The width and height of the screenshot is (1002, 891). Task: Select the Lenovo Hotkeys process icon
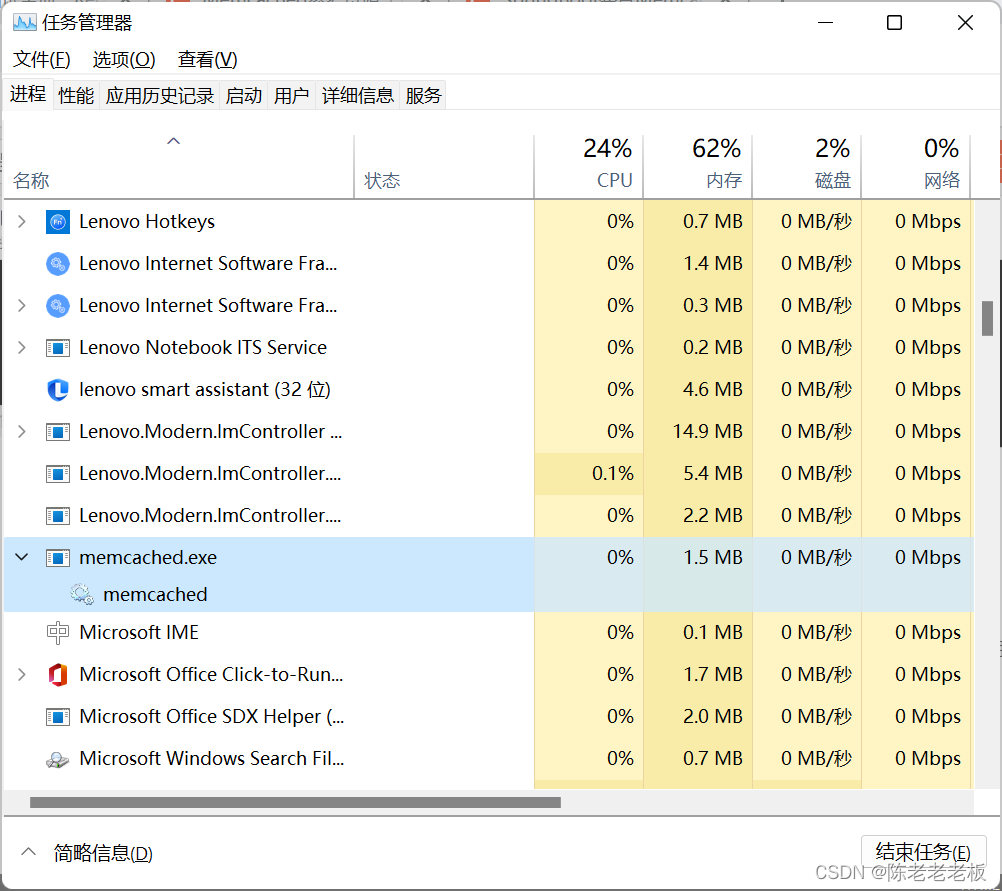[x=57, y=221]
